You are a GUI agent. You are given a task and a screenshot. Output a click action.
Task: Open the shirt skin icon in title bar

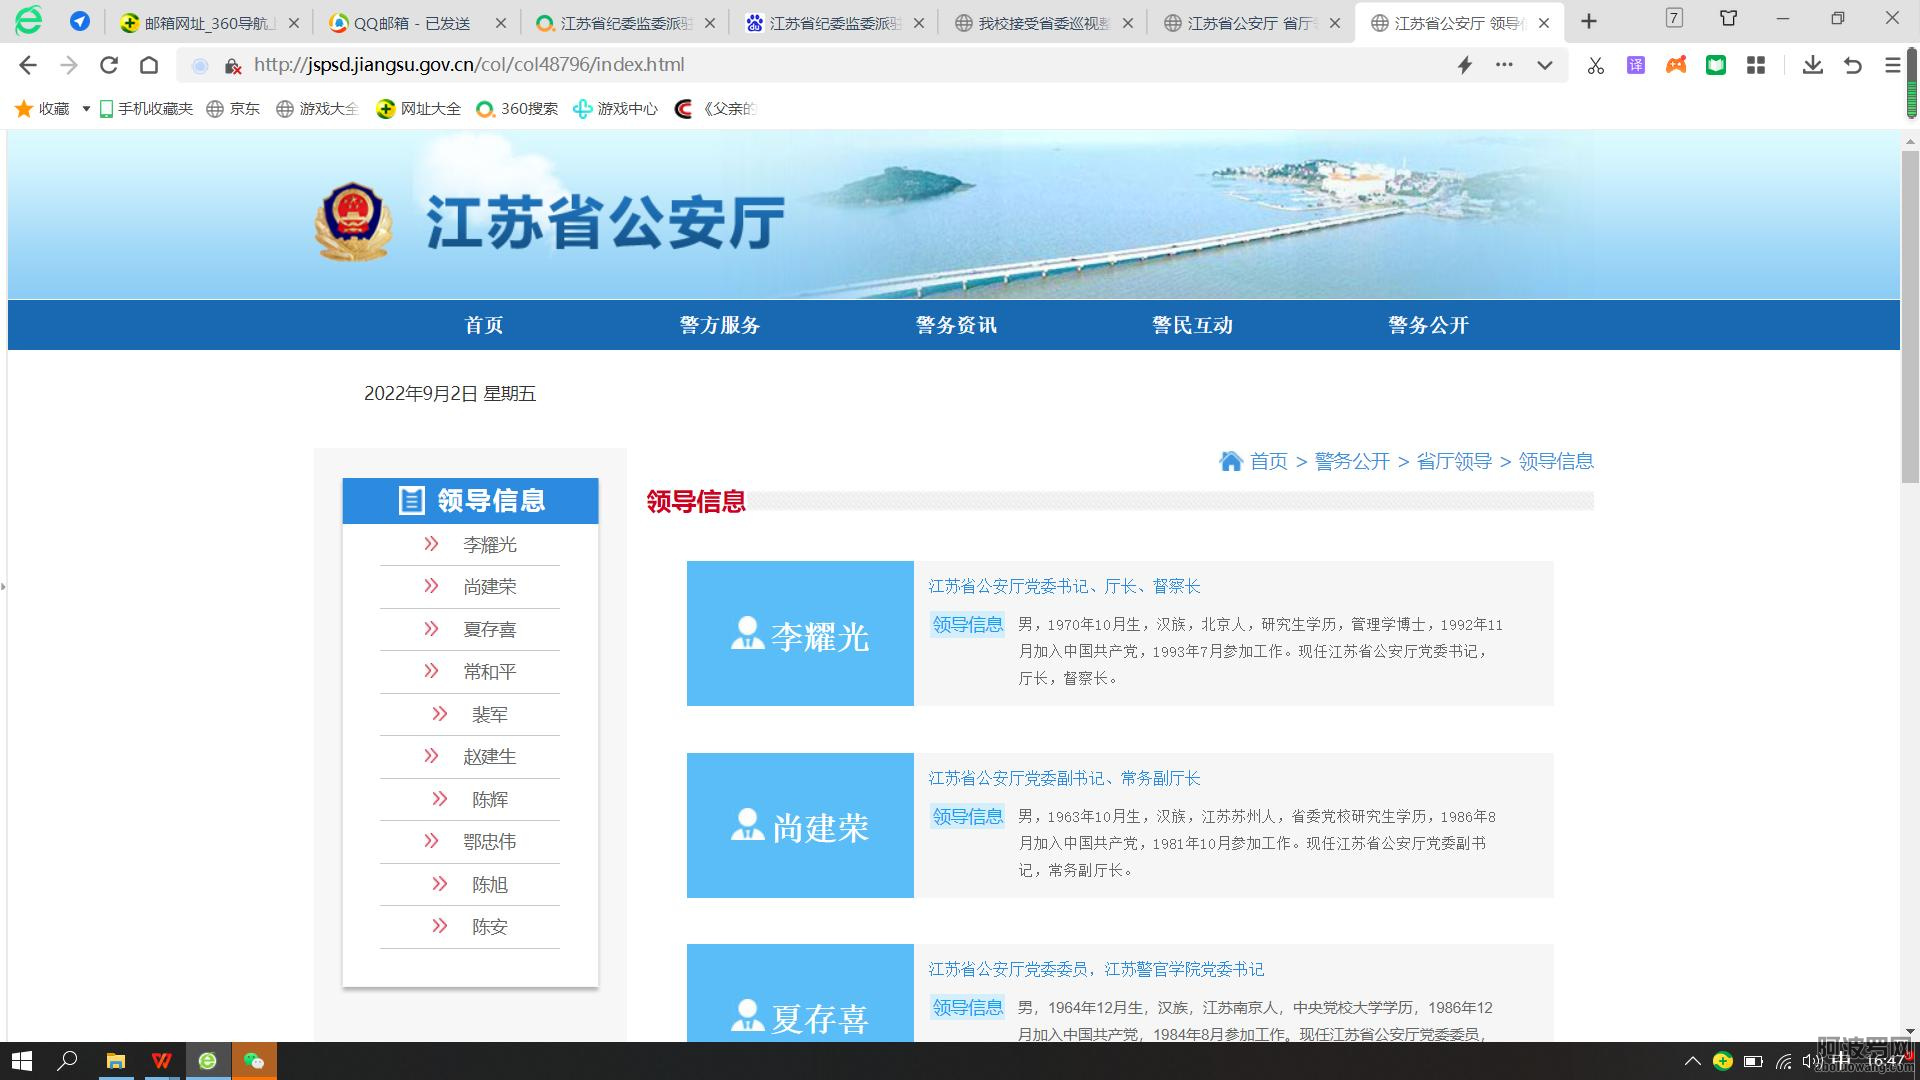(1728, 17)
